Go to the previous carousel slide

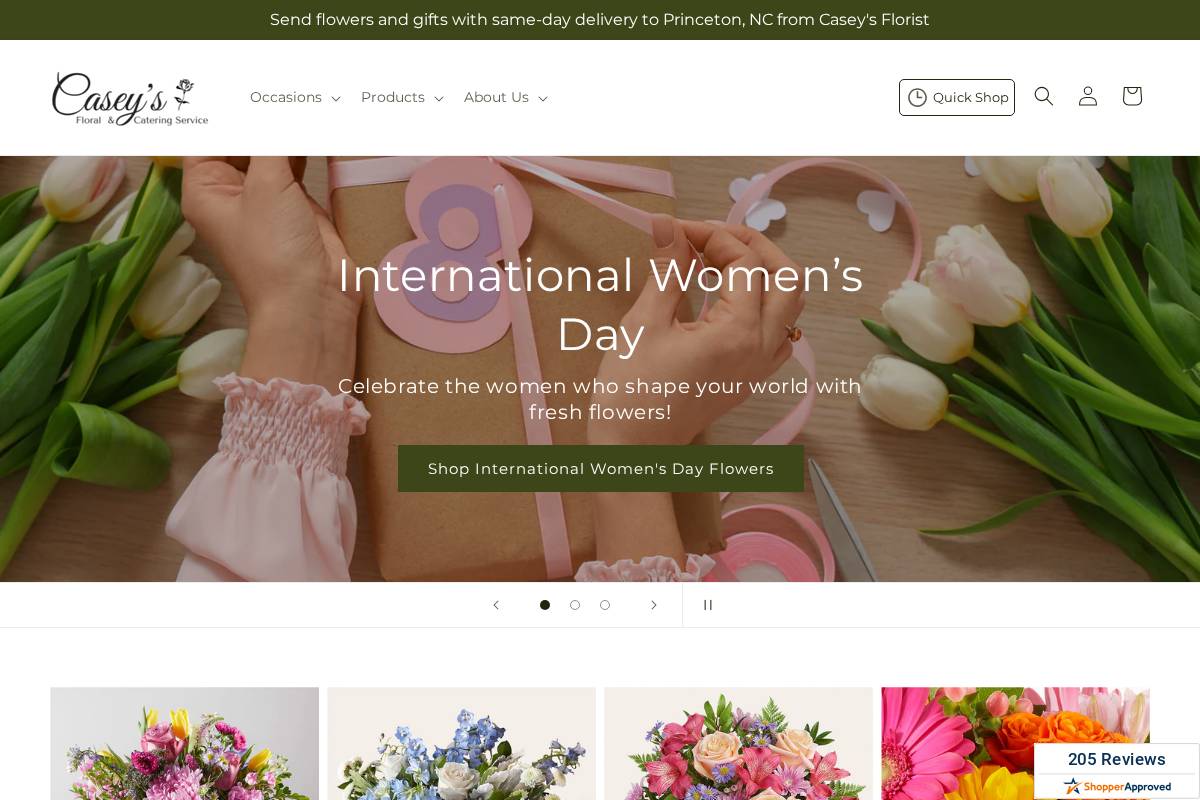(496, 605)
